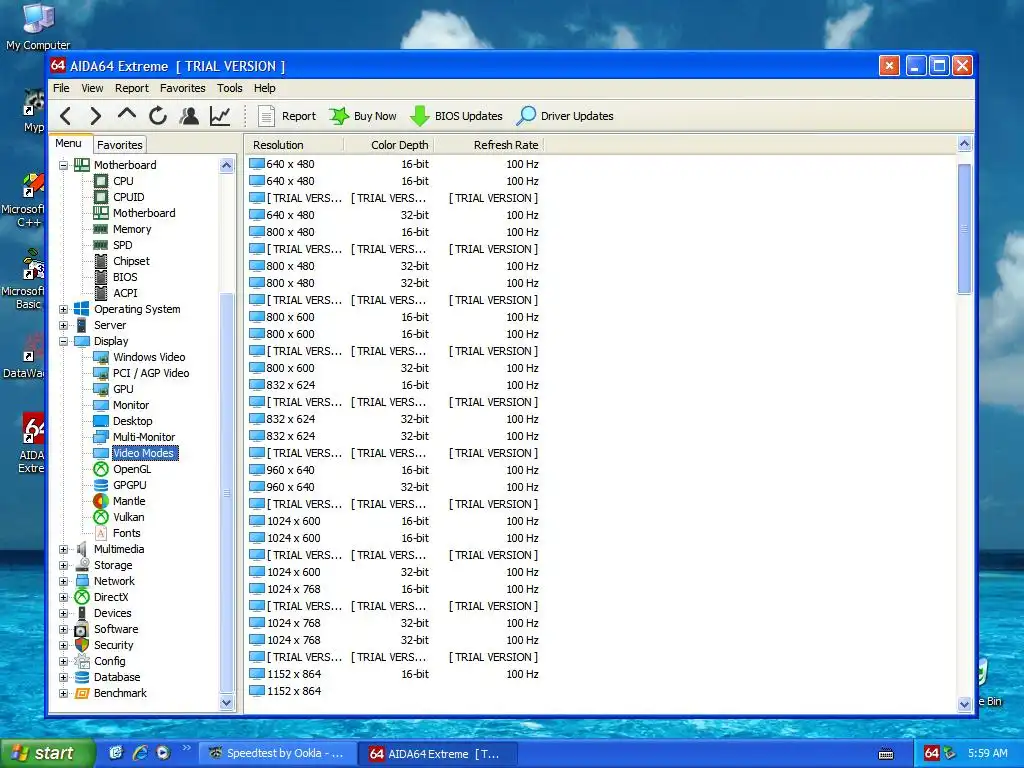This screenshot has height=768, width=1024.
Task: Open the OpenGL tree icon
Action: click(101, 470)
